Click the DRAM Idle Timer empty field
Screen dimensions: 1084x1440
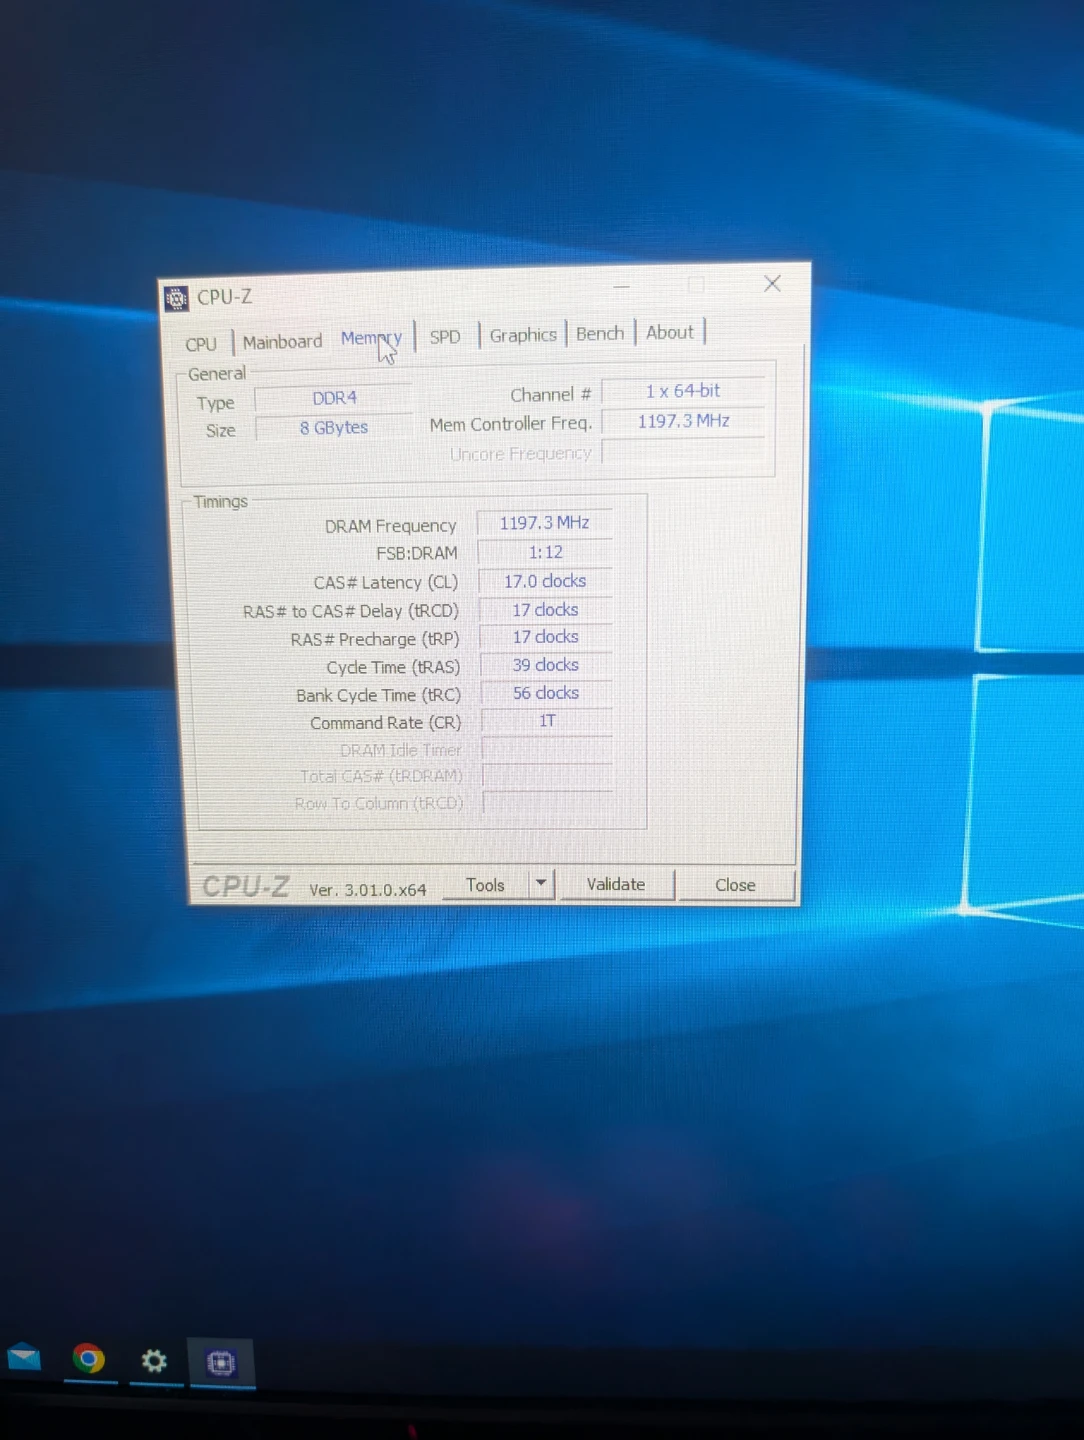[547, 749]
